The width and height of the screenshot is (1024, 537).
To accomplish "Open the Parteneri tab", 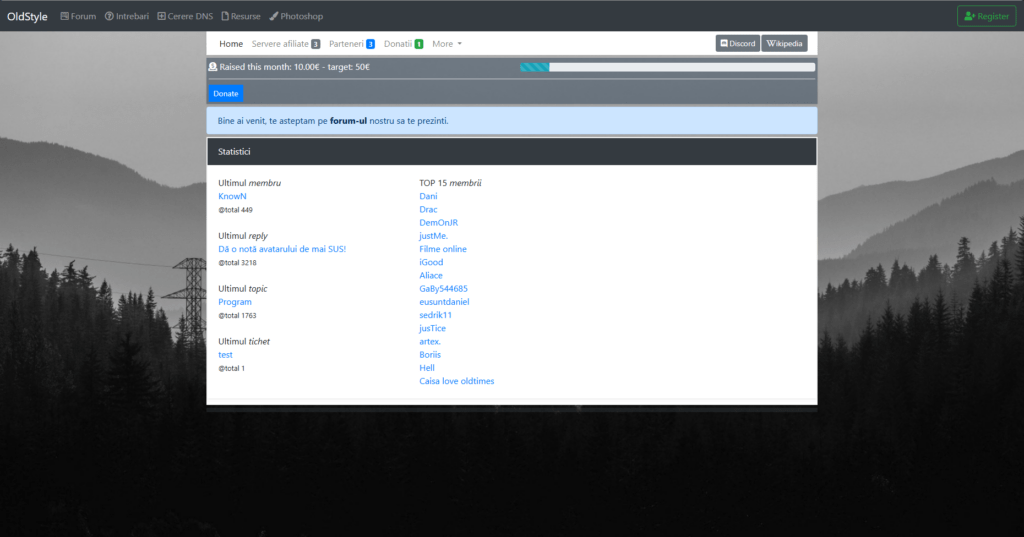I will tap(351, 44).
